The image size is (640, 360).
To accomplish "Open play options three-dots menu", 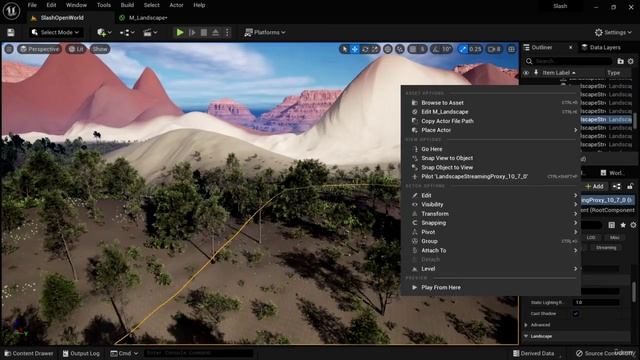I will [228, 32].
